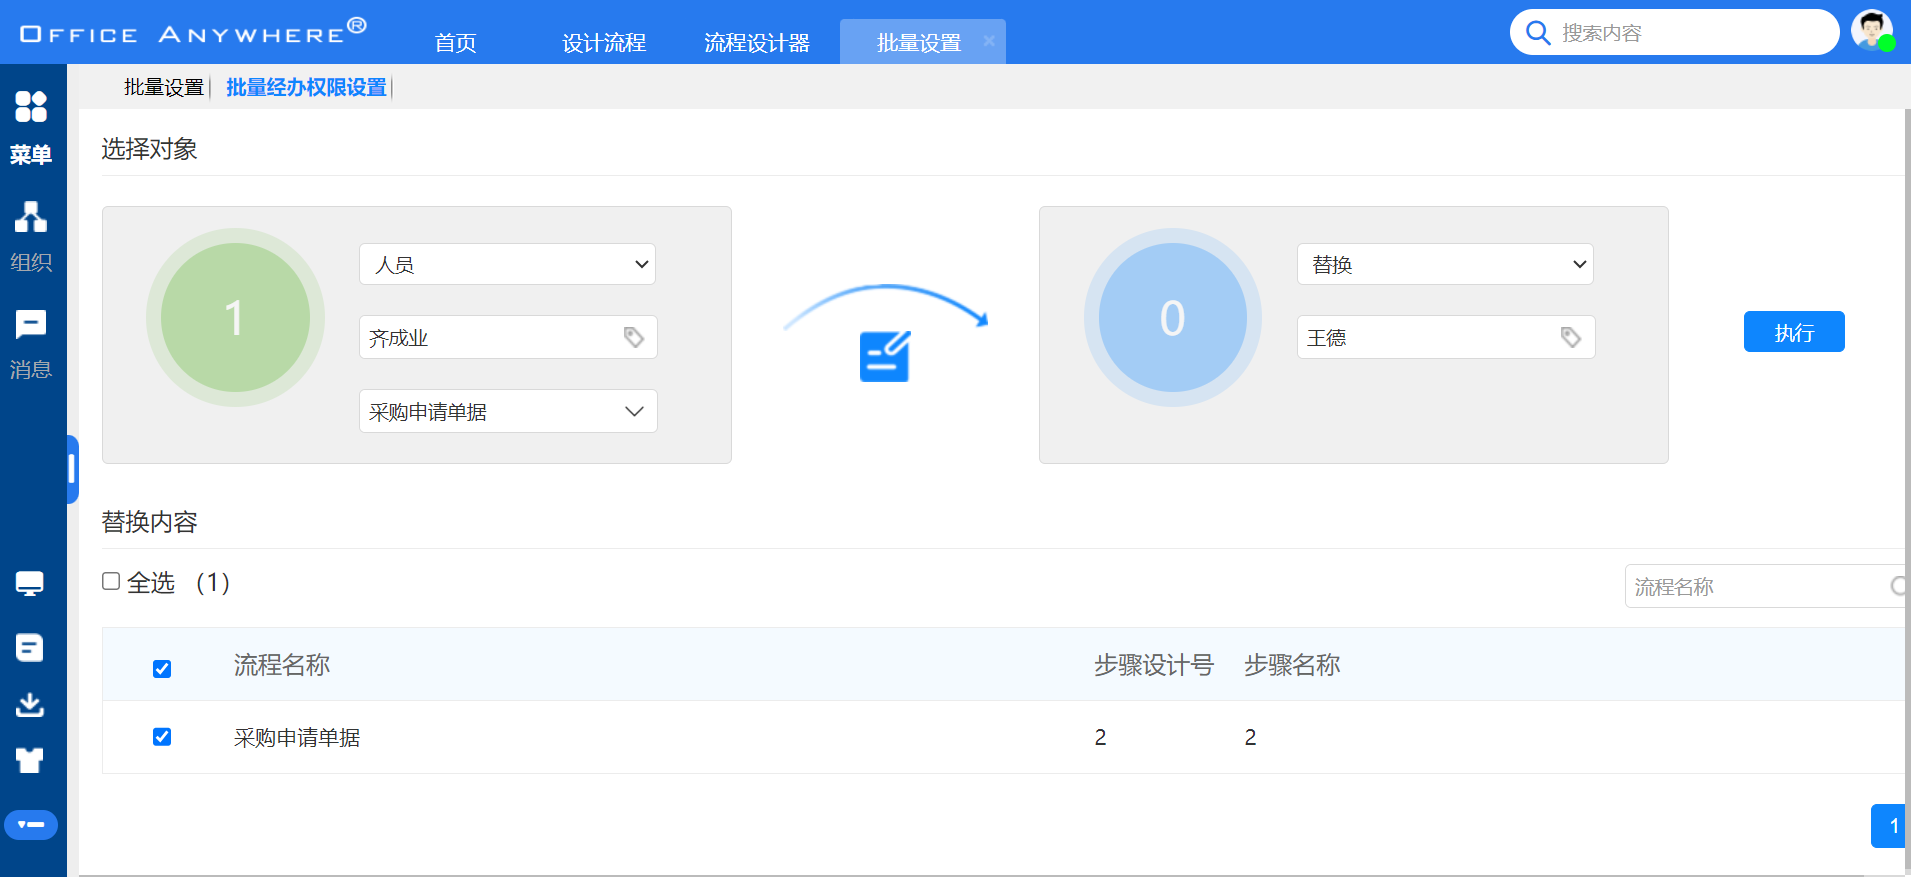Click the blue edit note icon in center
The image size is (1911, 877).
[885, 356]
